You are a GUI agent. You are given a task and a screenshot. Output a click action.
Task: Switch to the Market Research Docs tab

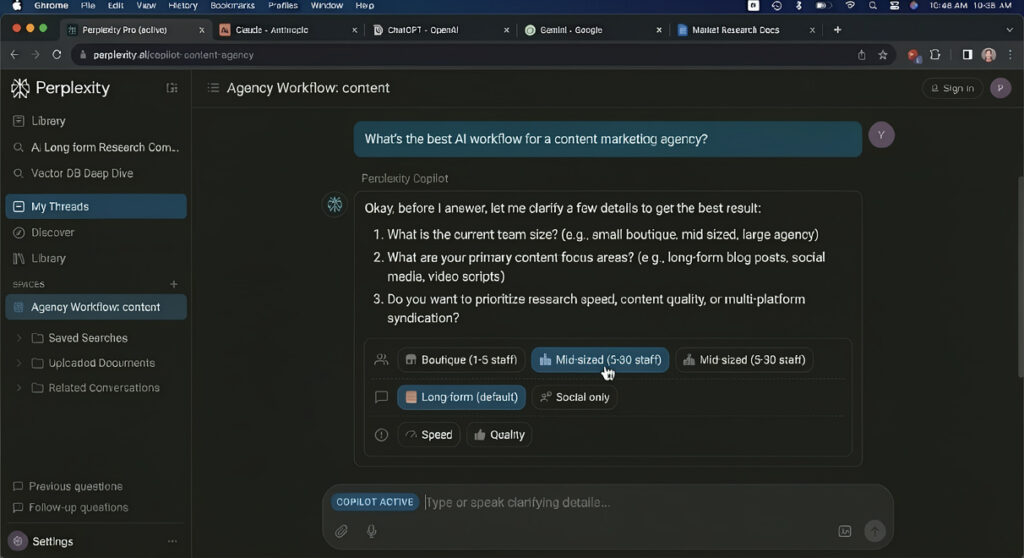click(745, 30)
